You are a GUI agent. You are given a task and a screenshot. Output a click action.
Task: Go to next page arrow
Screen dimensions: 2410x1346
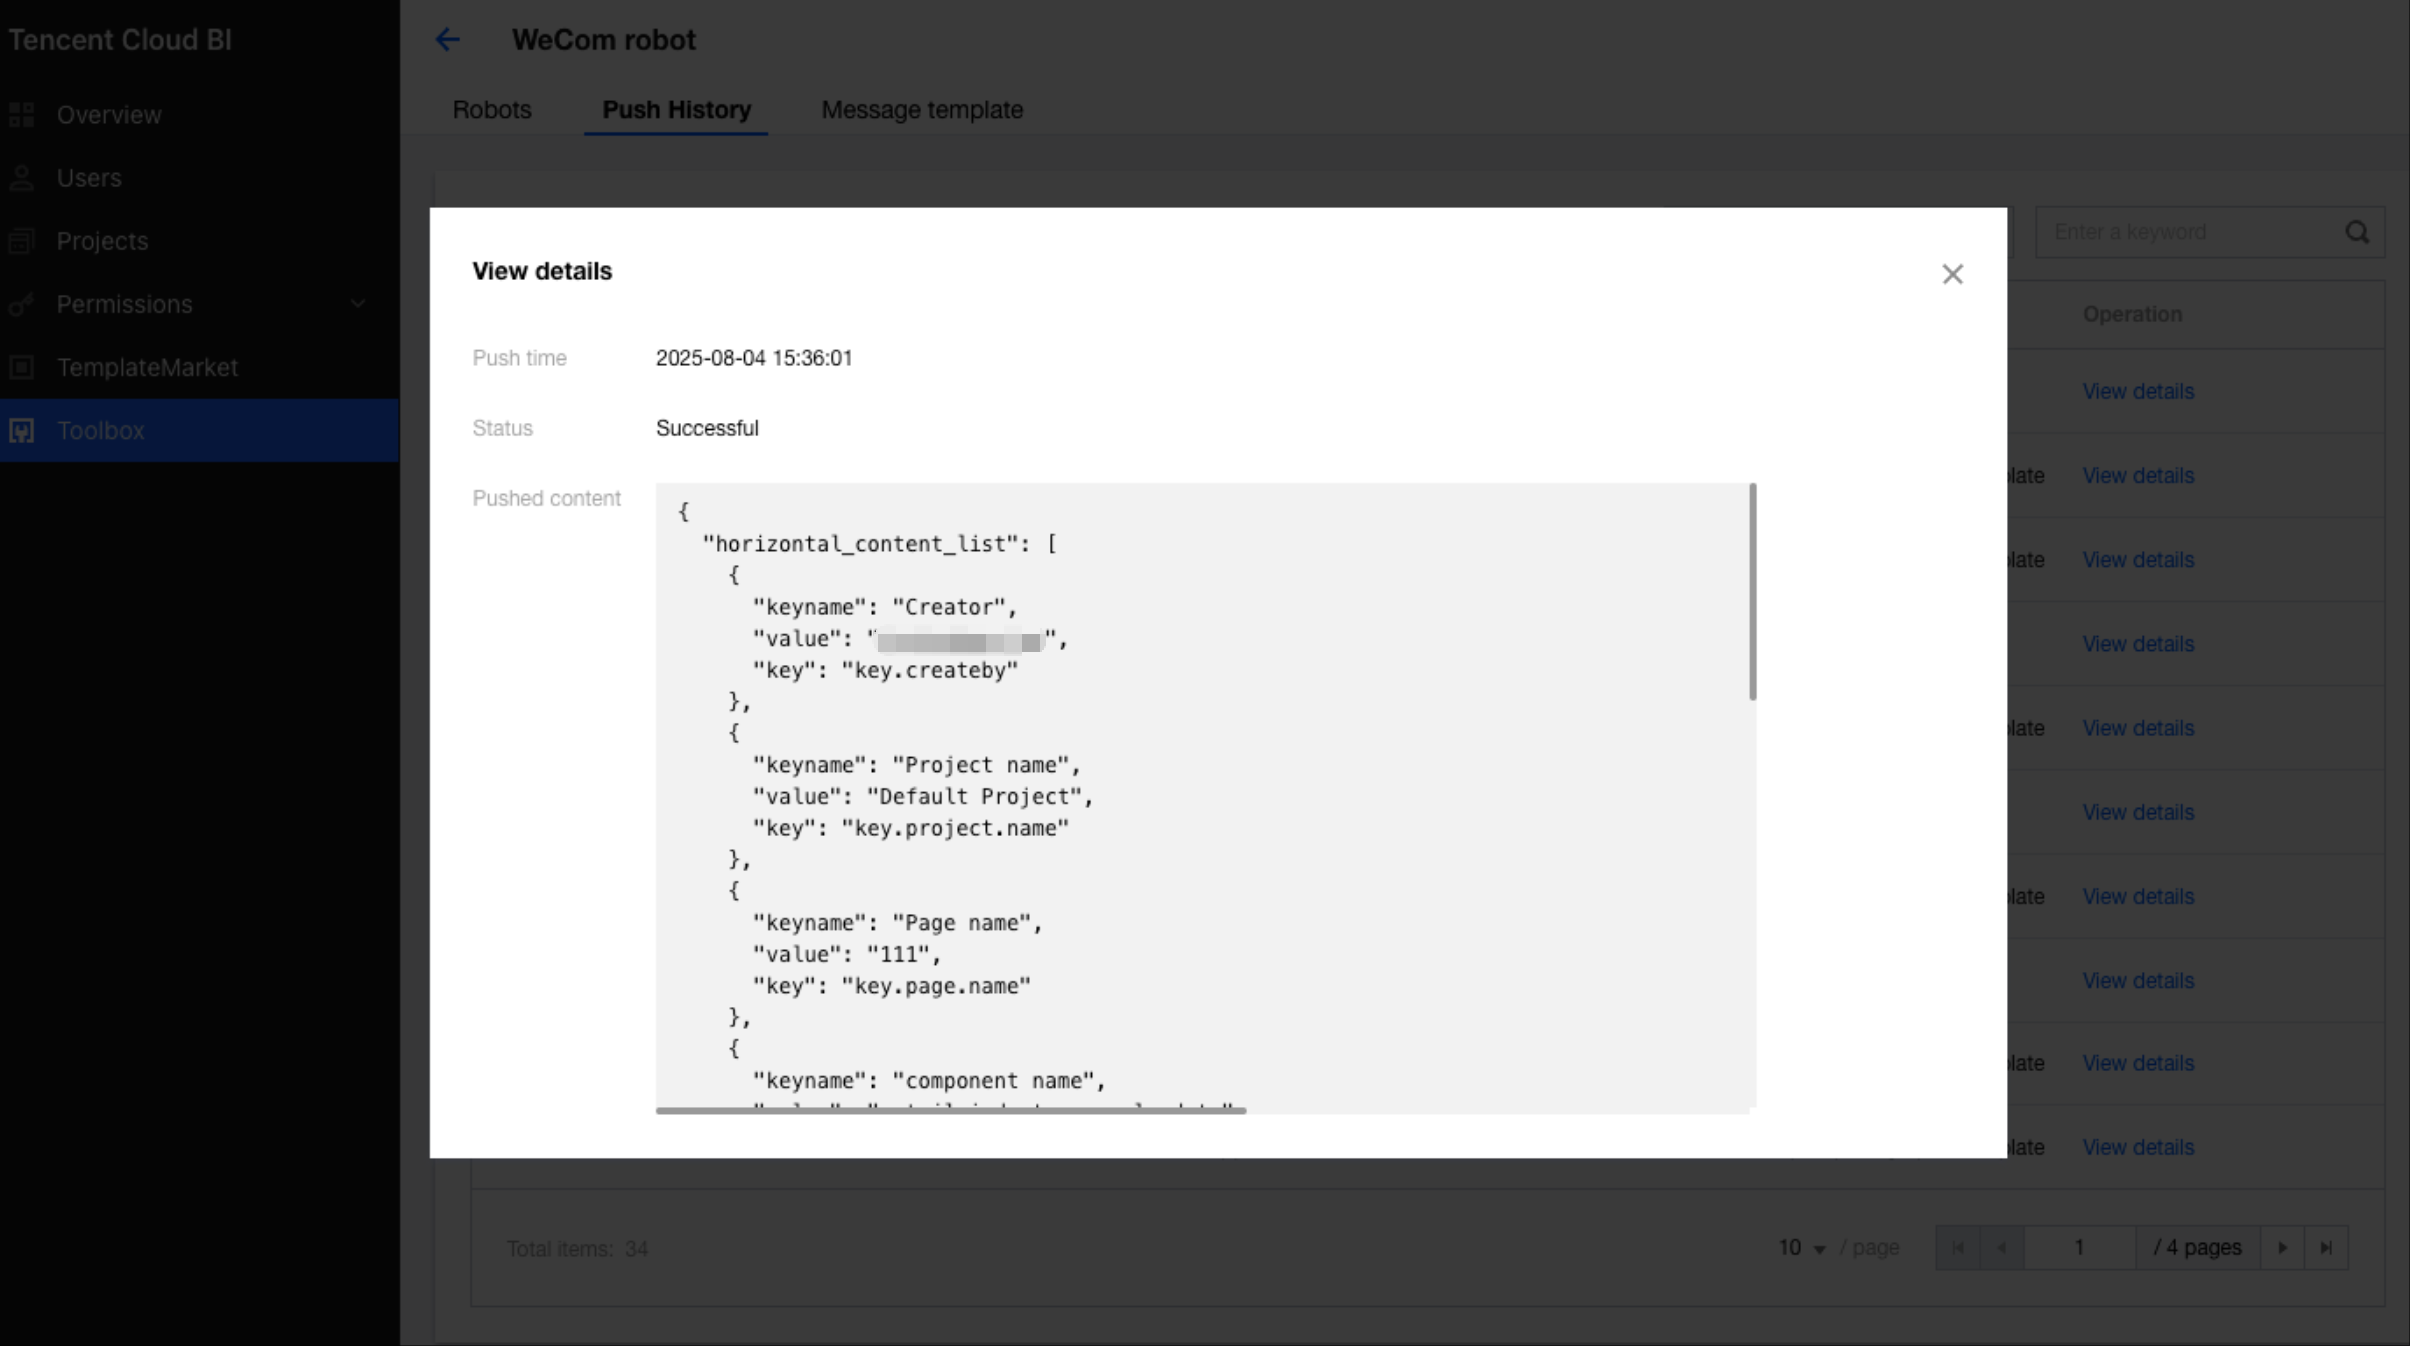(x=2282, y=1248)
